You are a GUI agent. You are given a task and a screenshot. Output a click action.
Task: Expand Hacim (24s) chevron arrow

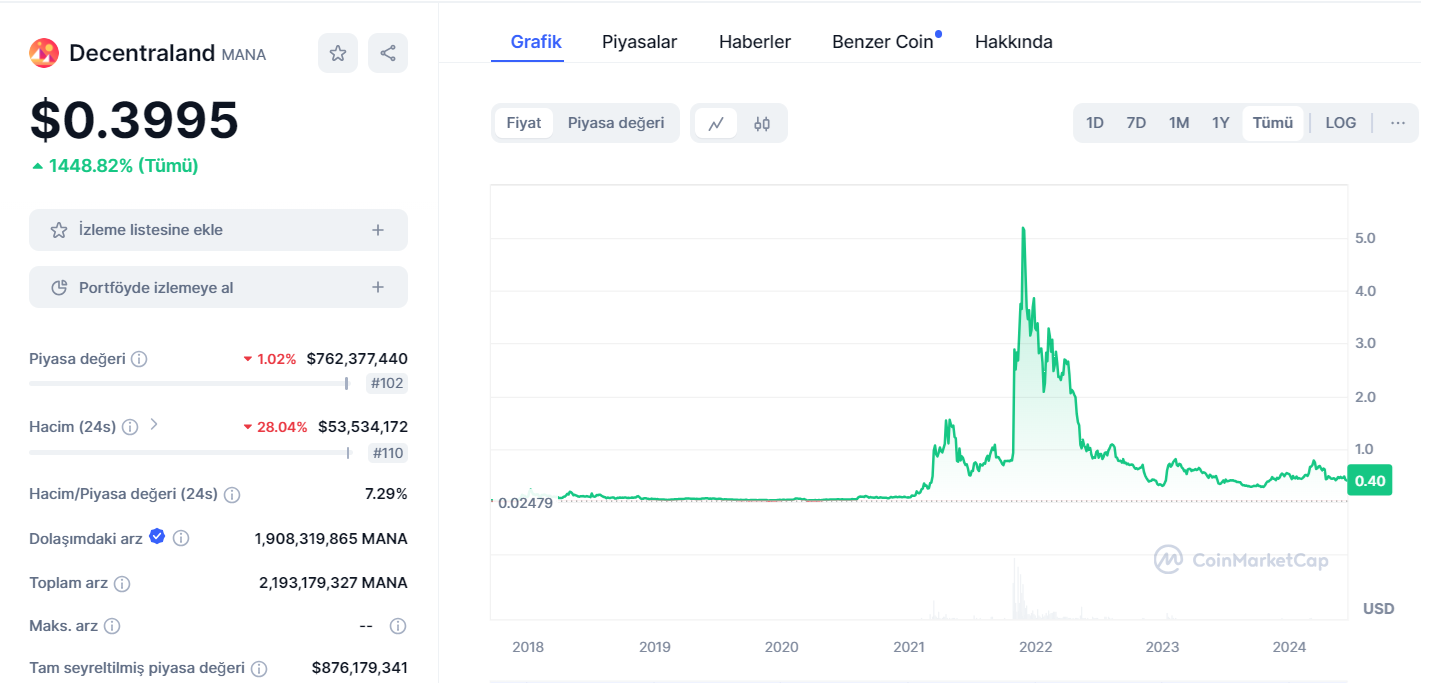point(154,425)
